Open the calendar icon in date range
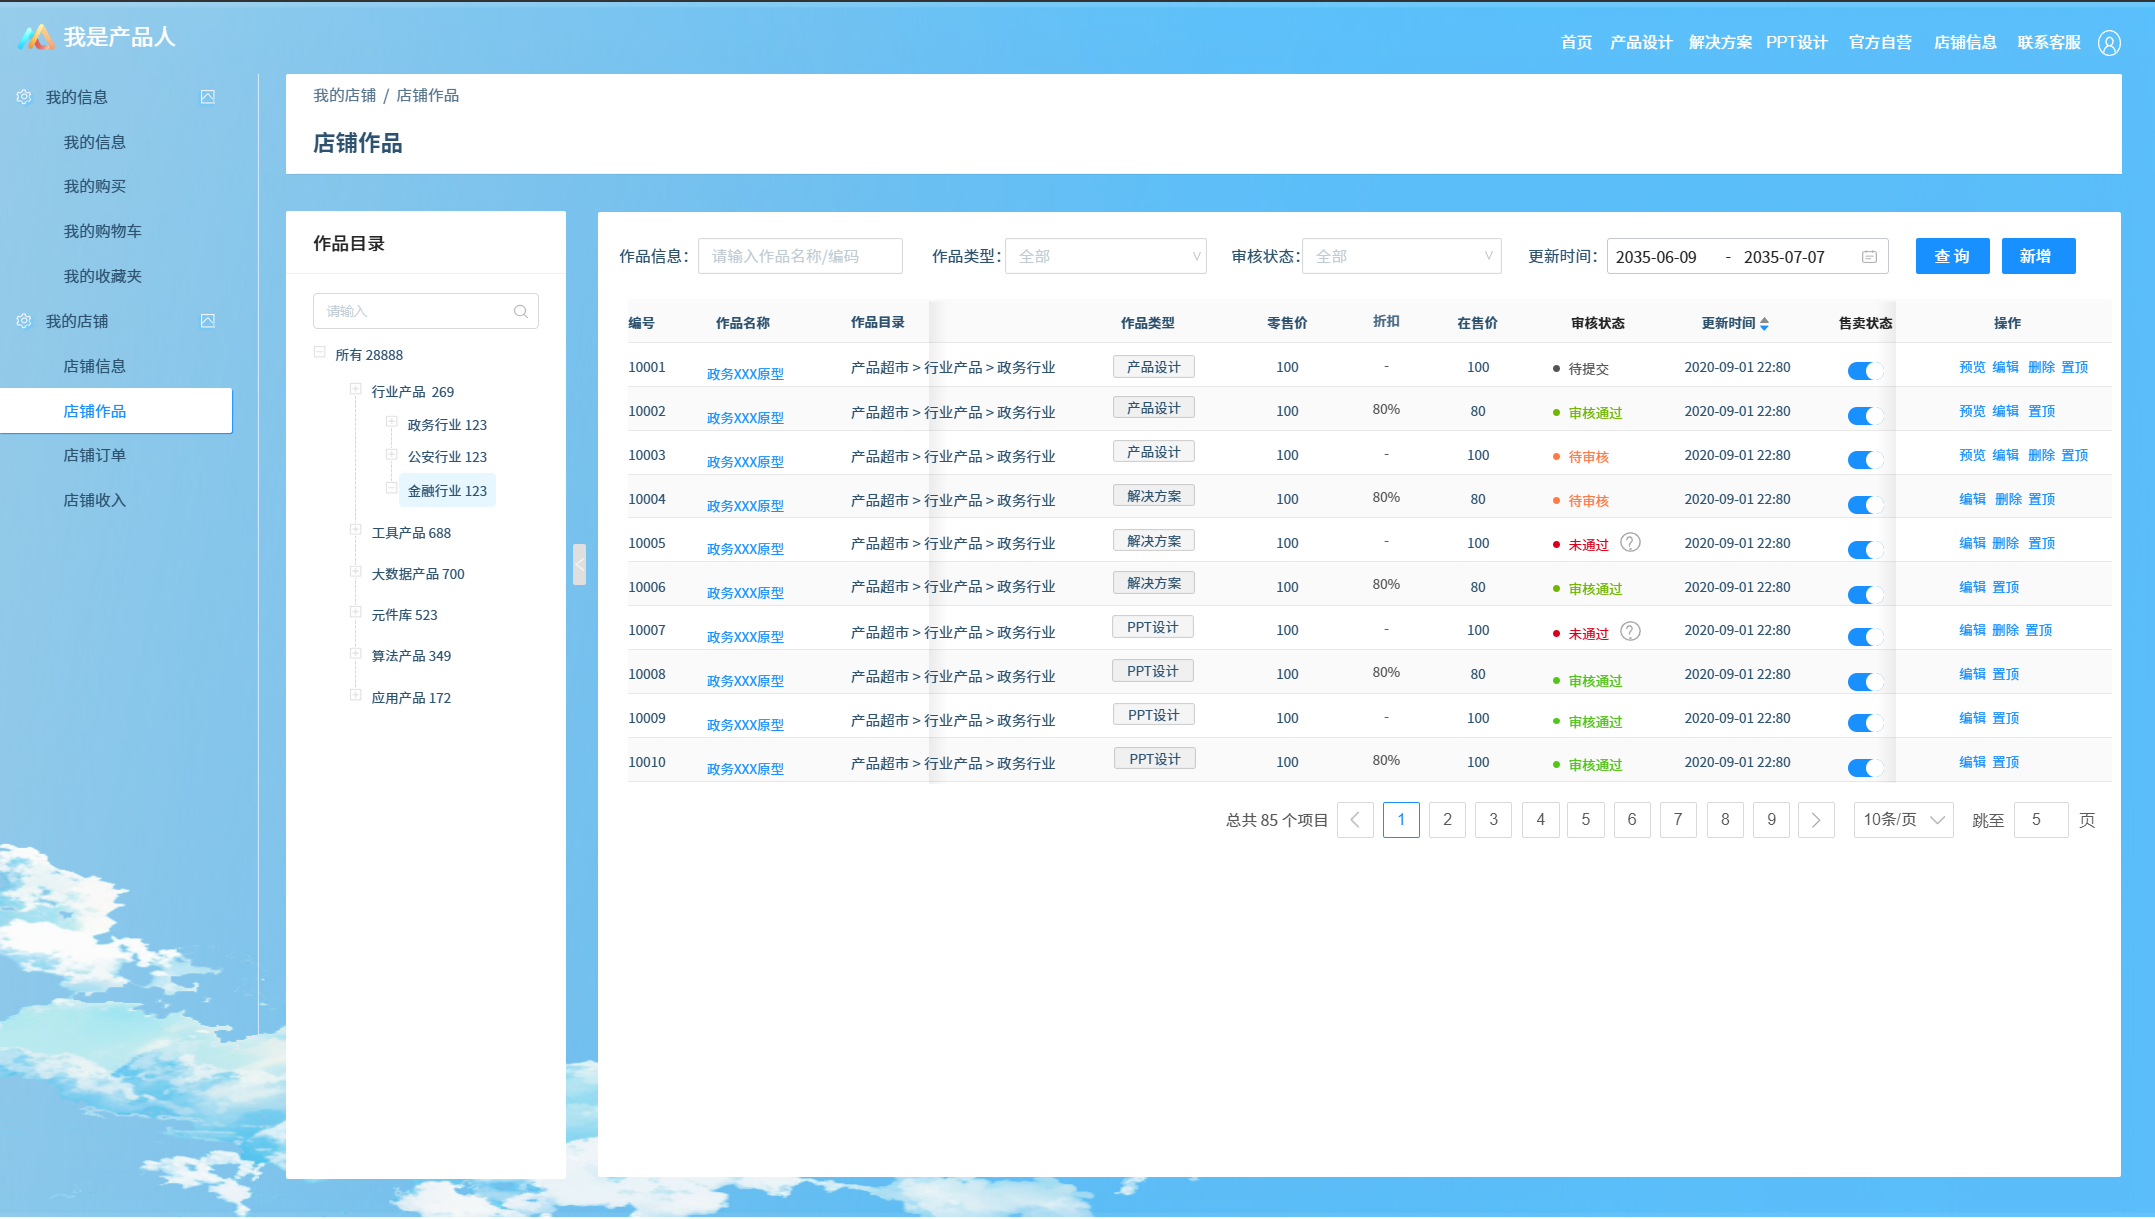Screen dimensions: 2155x1219 pos(1869,257)
